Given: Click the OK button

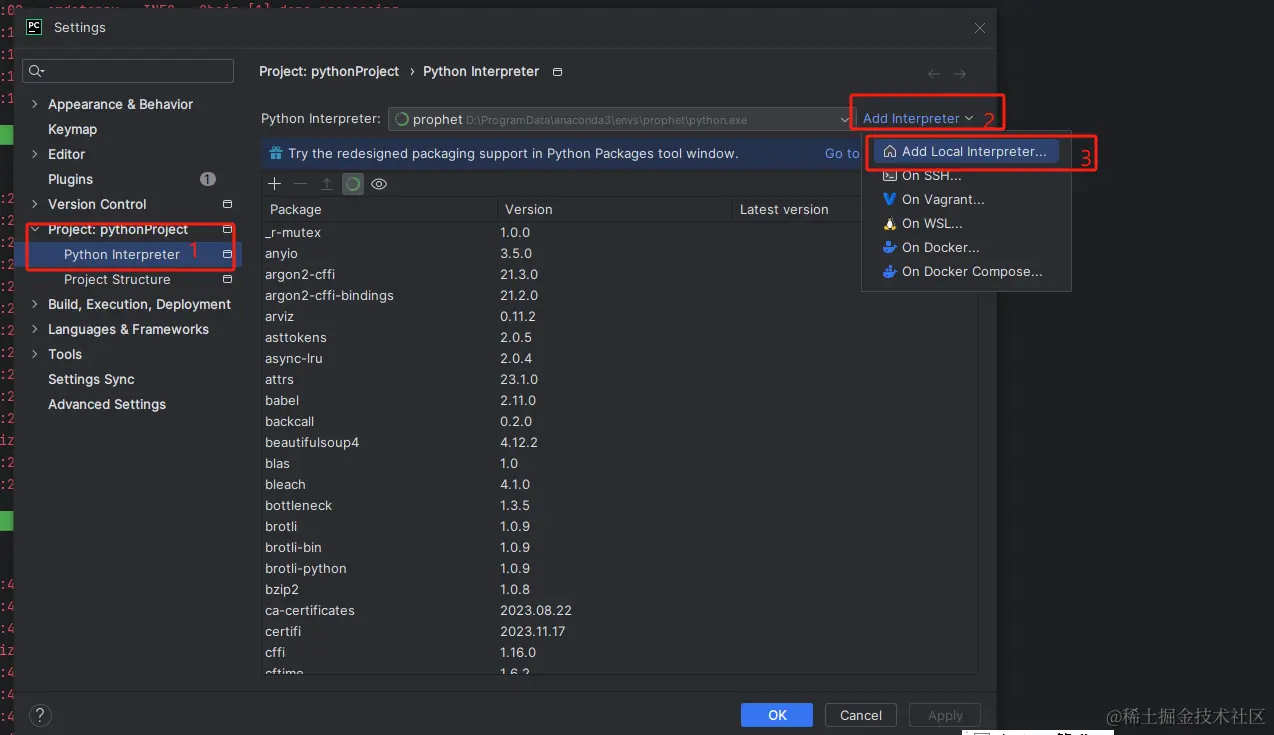Looking at the screenshot, I should pos(777,714).
